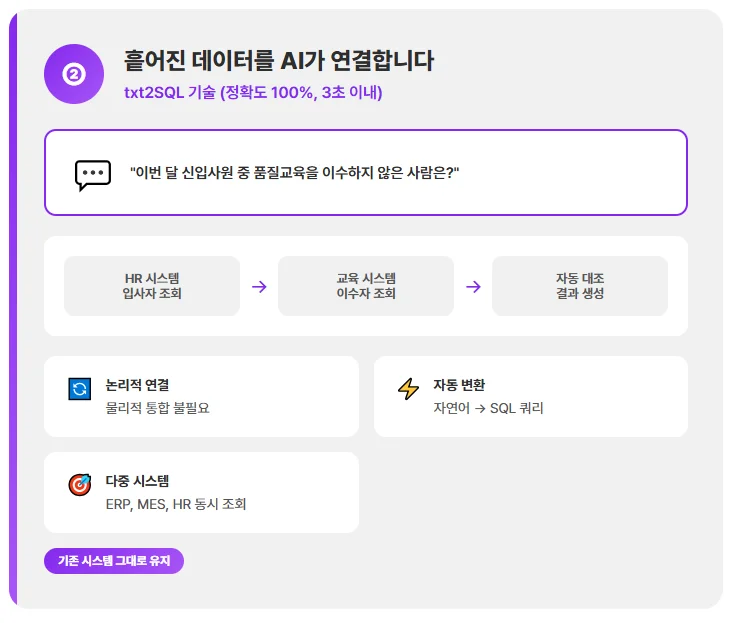The image size is (736, 623).
Task: Select the 교육 시스템 이수자 조회 step box
Action: point(366,286)
